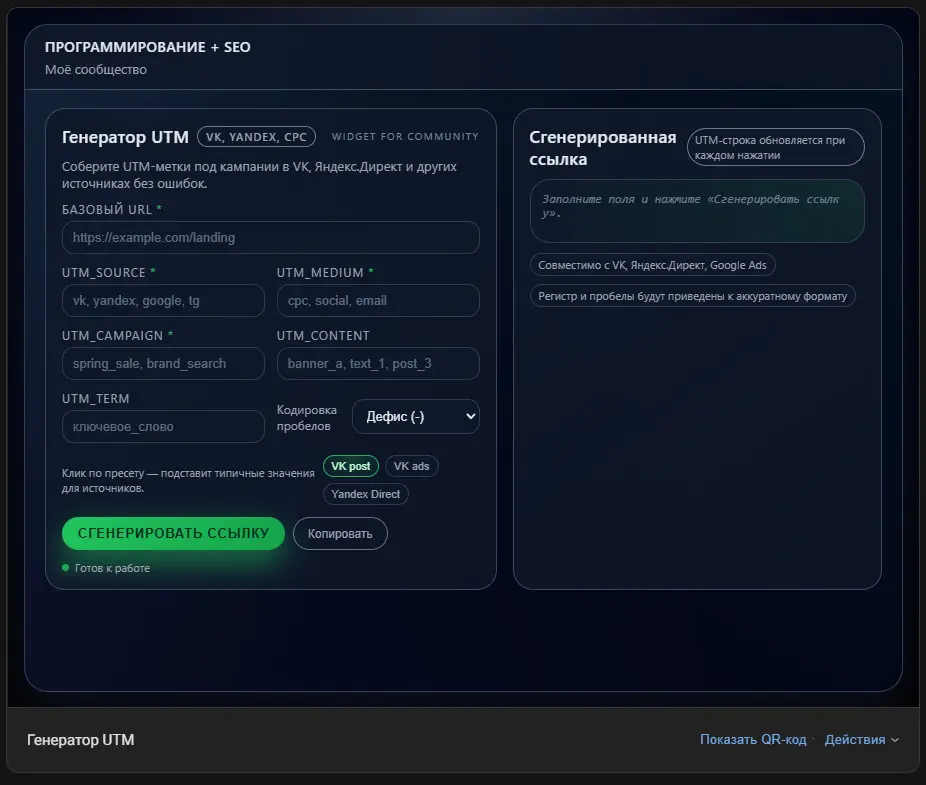Click the UTM_MEDIUM input field
Image resolution: width=926 pixels, height=785 pixels.
pos(378,301)
